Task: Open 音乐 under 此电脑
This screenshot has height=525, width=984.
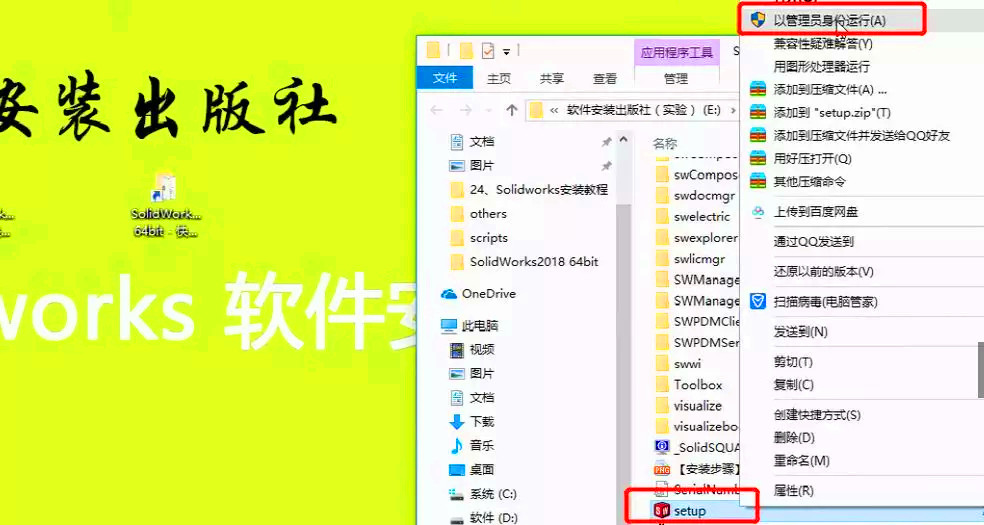Action: tap(481, 445)
